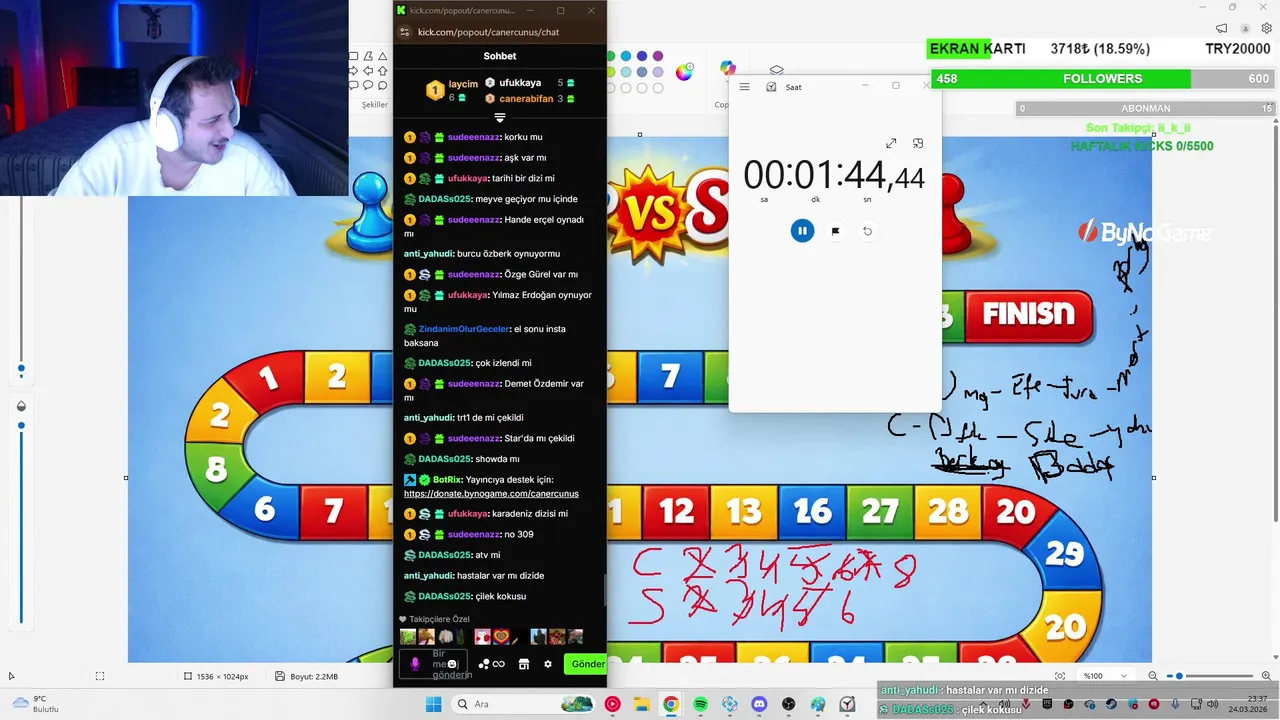Open site info icon in Kick address bar

tap(404, 32)
